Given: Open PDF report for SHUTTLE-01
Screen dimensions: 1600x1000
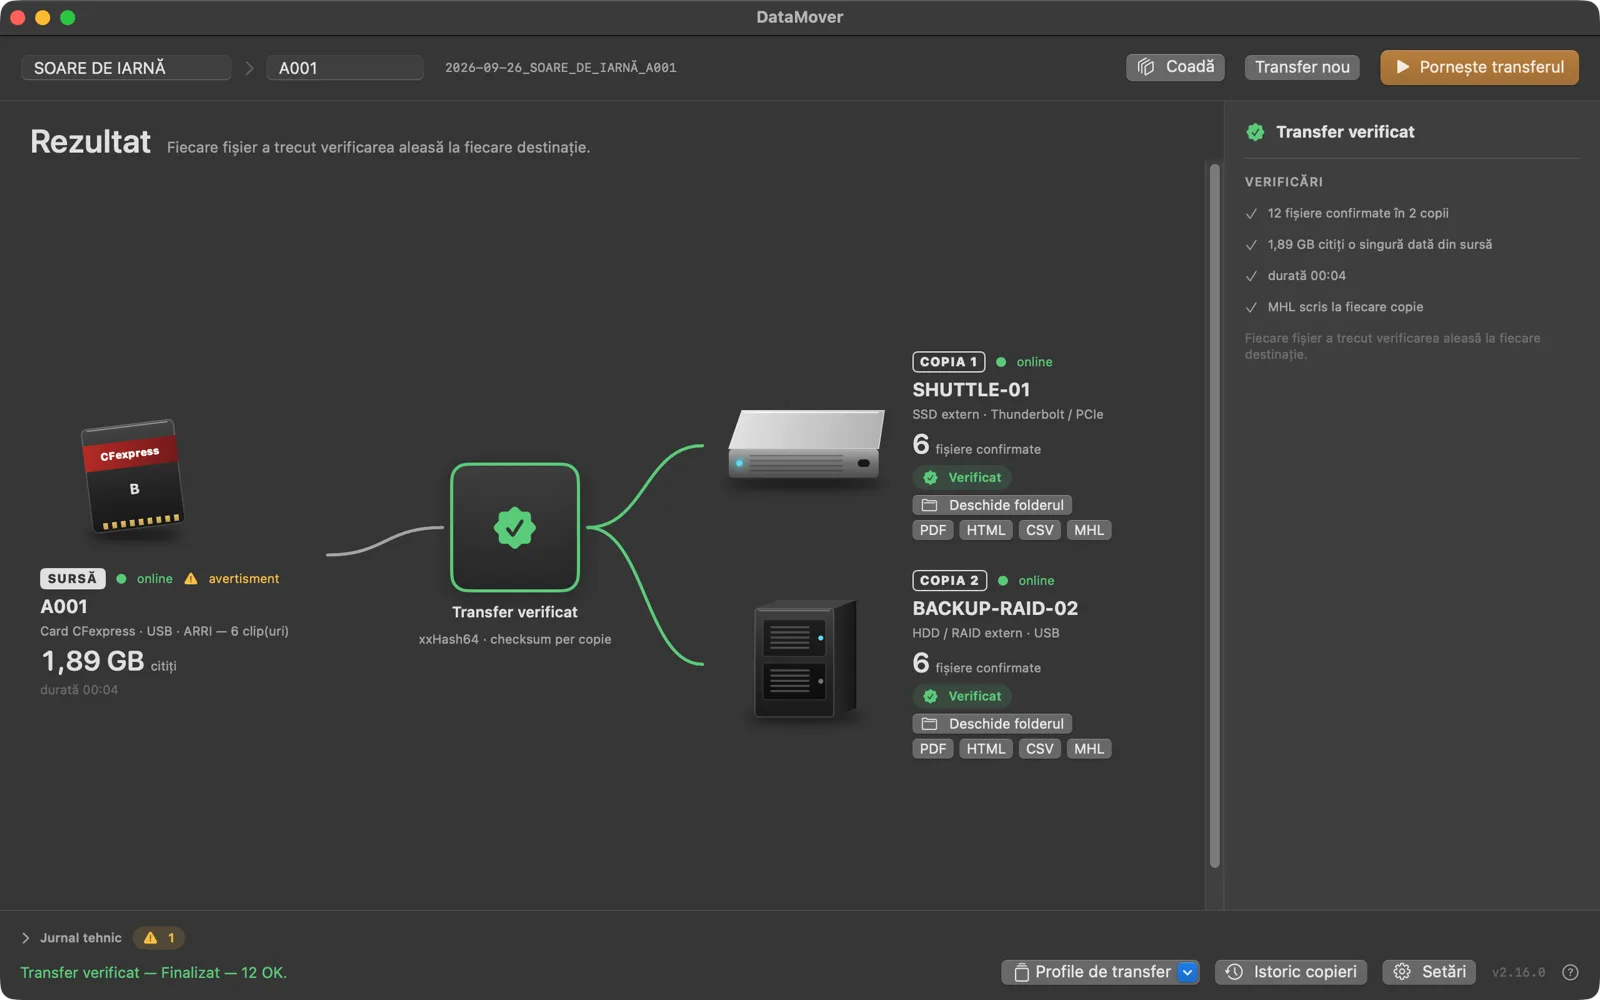Looking at the screenshot, I should click(933, 530).
